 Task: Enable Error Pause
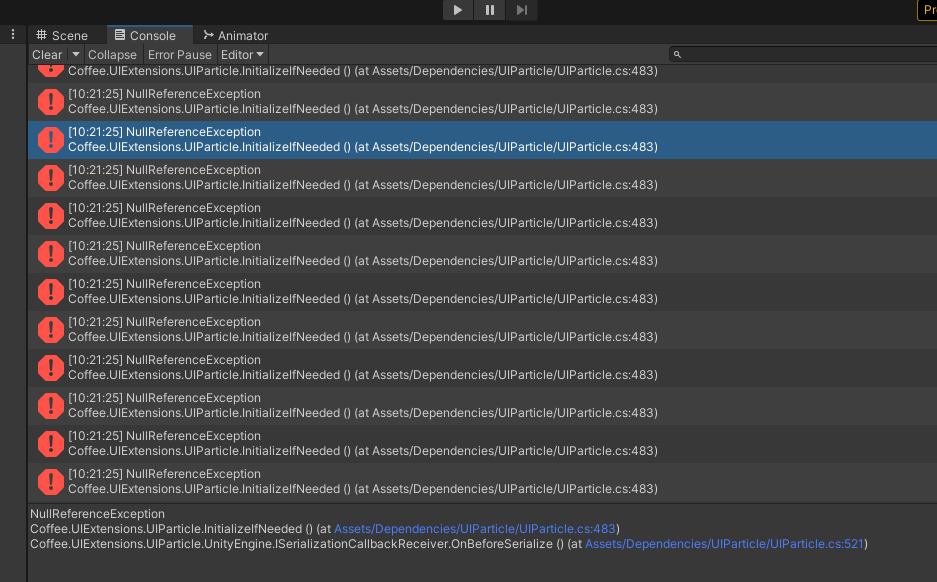coord(180,55)
